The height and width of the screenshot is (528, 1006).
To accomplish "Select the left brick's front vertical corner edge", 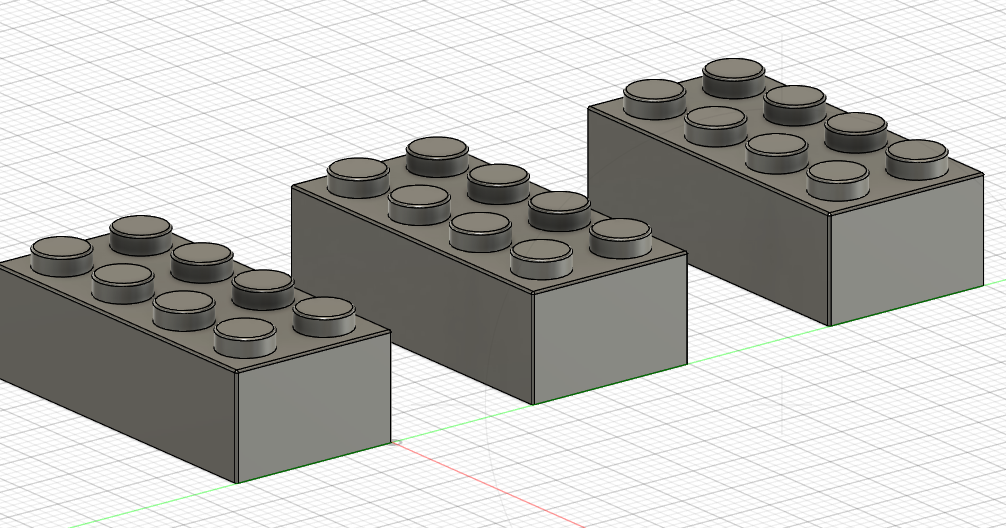I will [236, 427].
